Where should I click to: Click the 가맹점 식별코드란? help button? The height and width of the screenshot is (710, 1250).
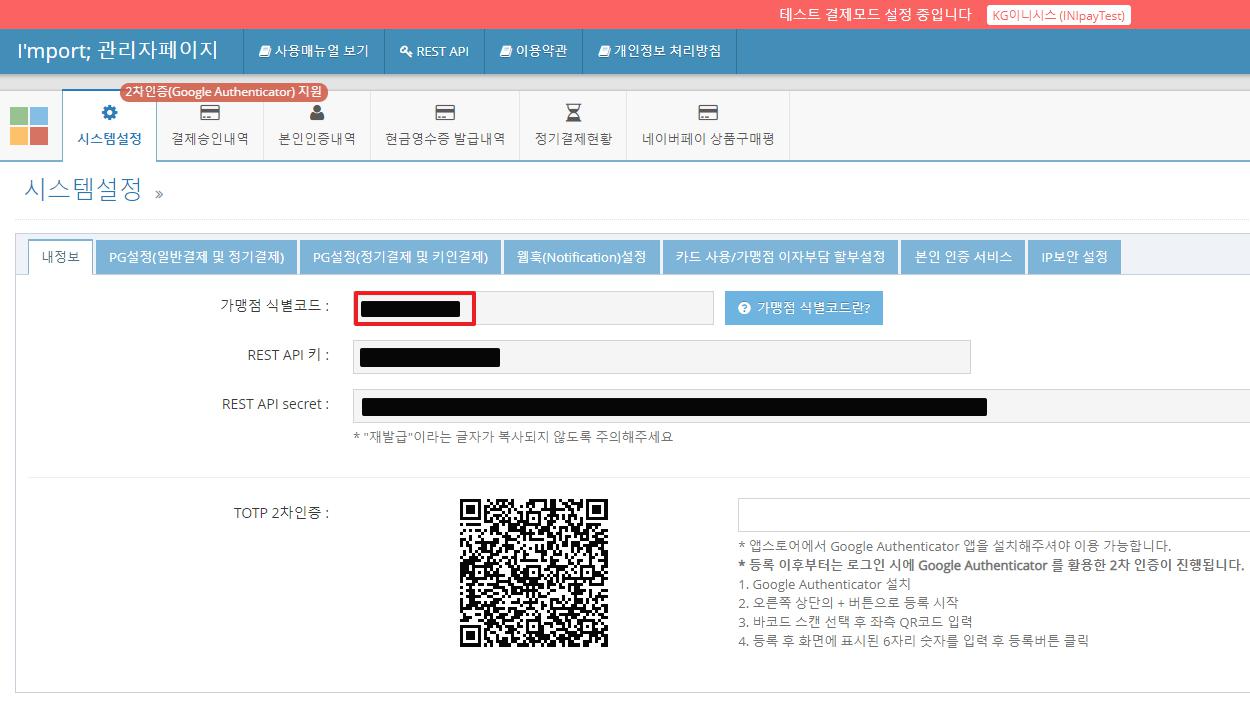[804, 308]
